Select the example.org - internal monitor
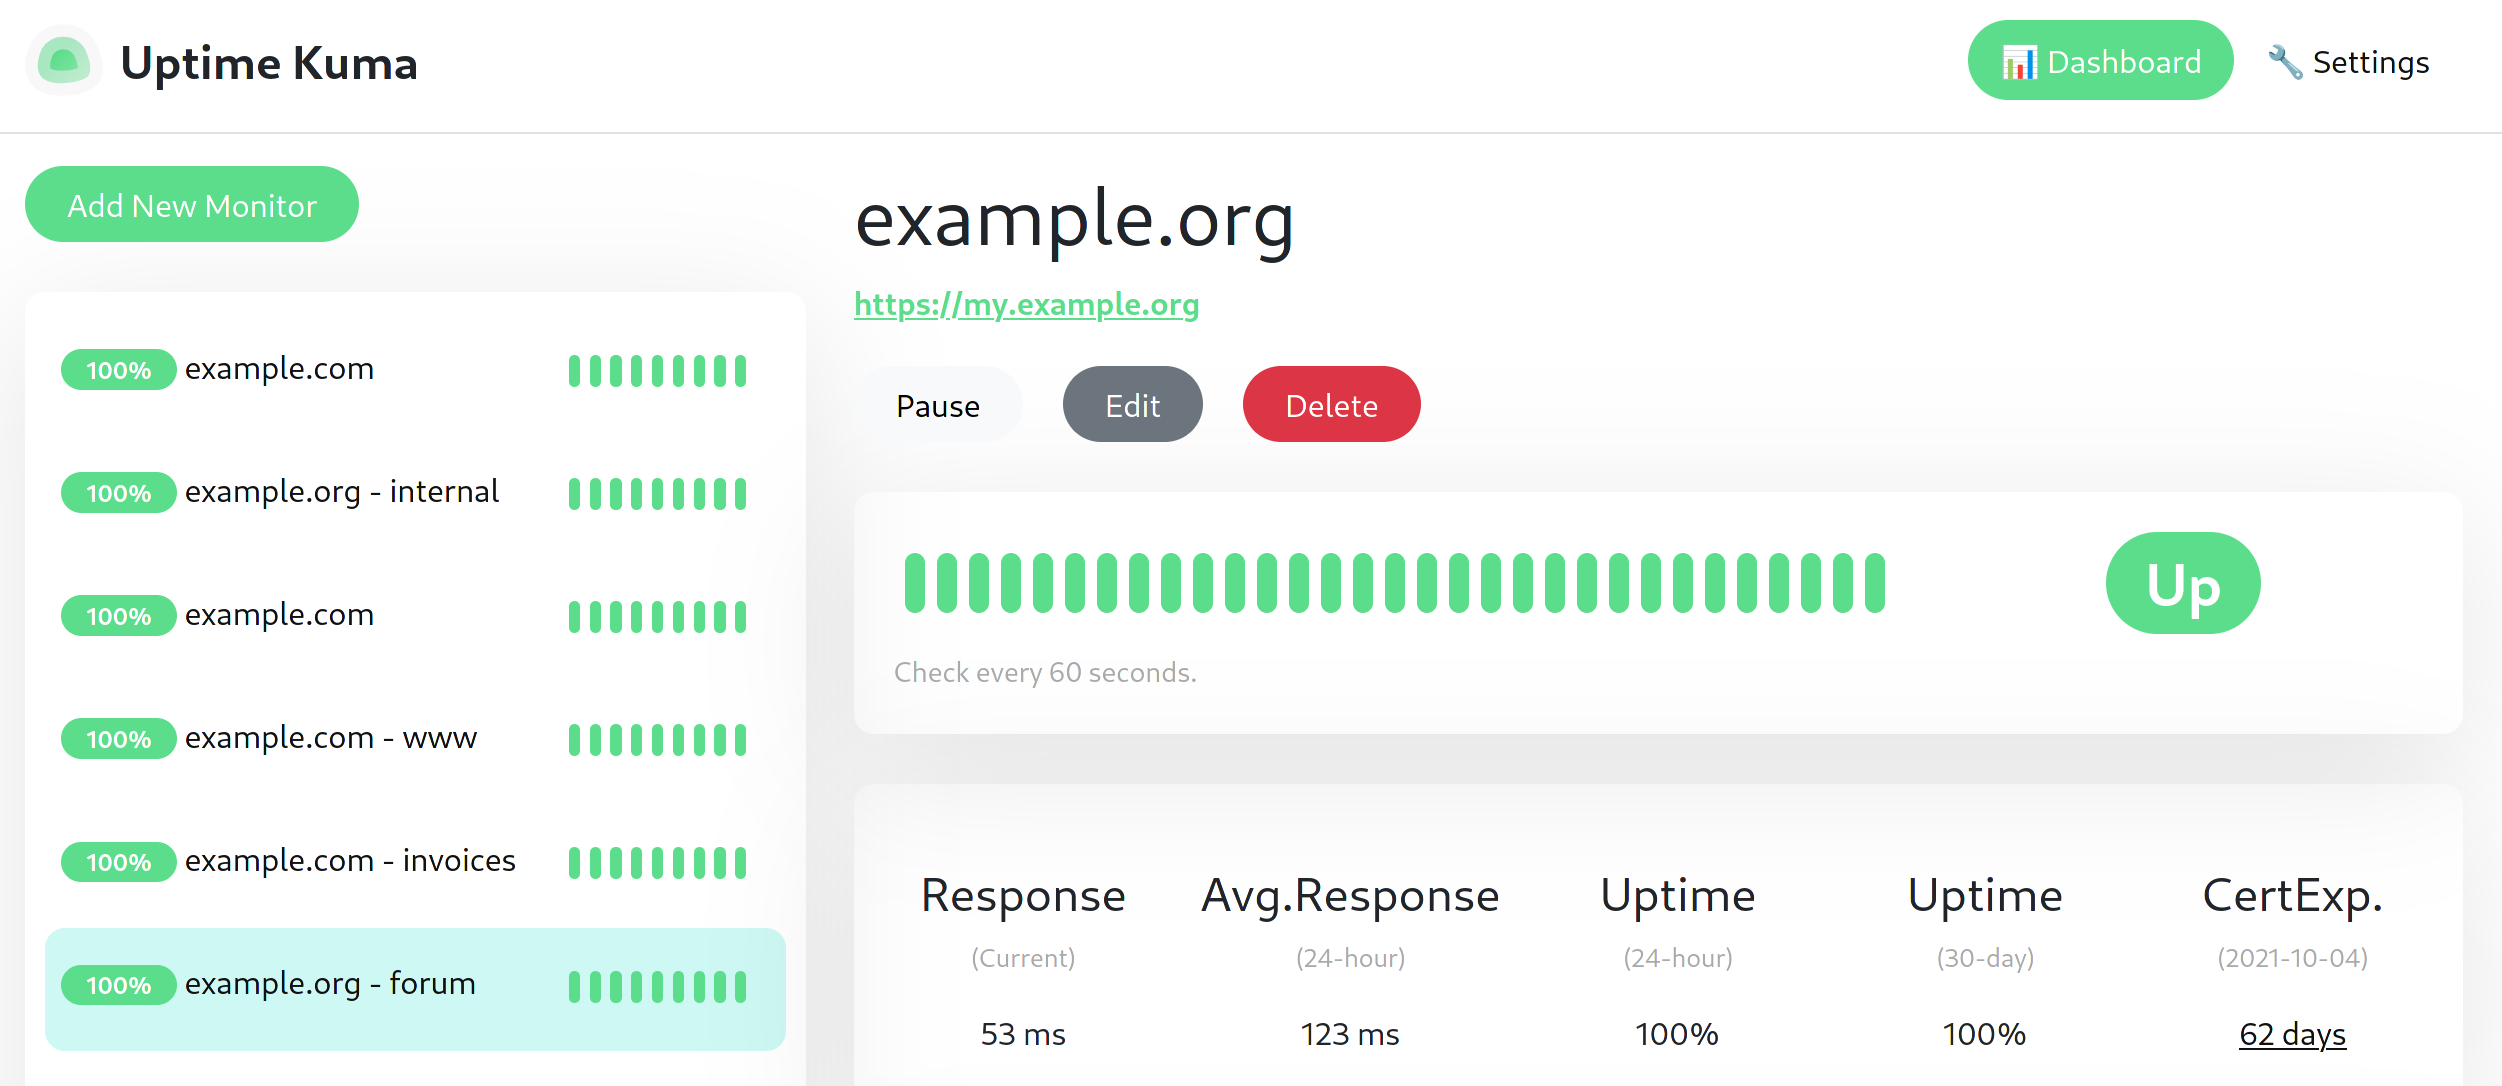 (415, 492)
